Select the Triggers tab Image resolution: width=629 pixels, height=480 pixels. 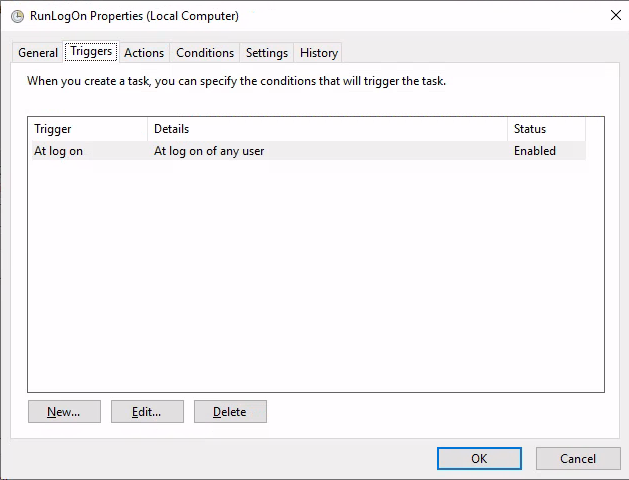click(x=91, y=51)
